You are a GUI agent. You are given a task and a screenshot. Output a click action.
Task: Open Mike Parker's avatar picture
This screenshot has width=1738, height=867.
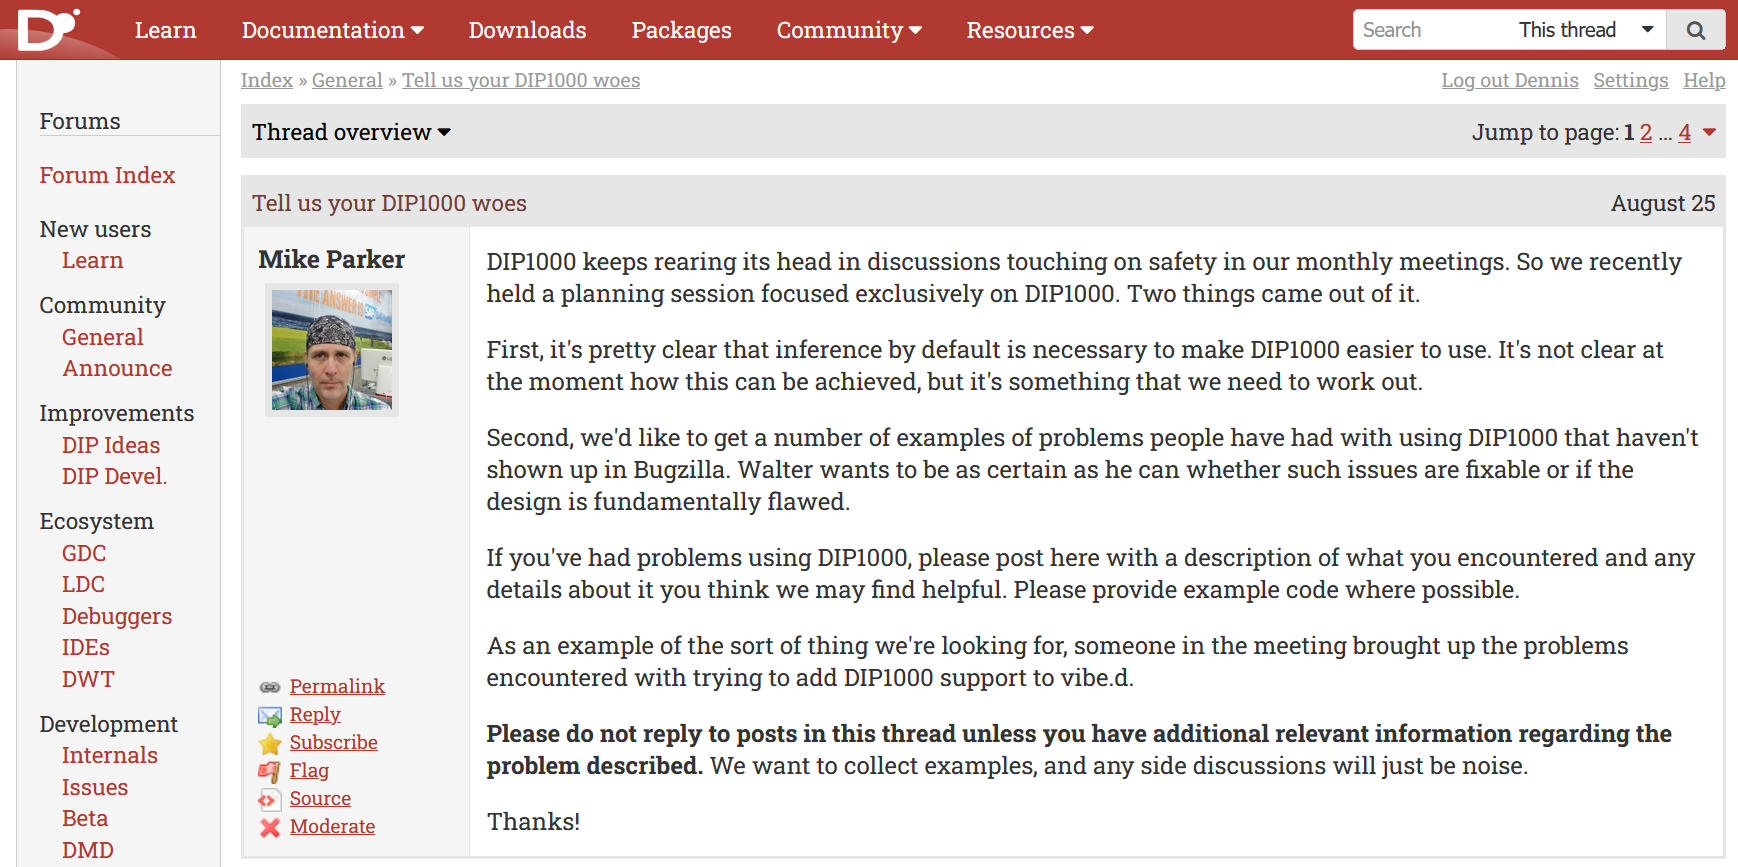(332, 350)
